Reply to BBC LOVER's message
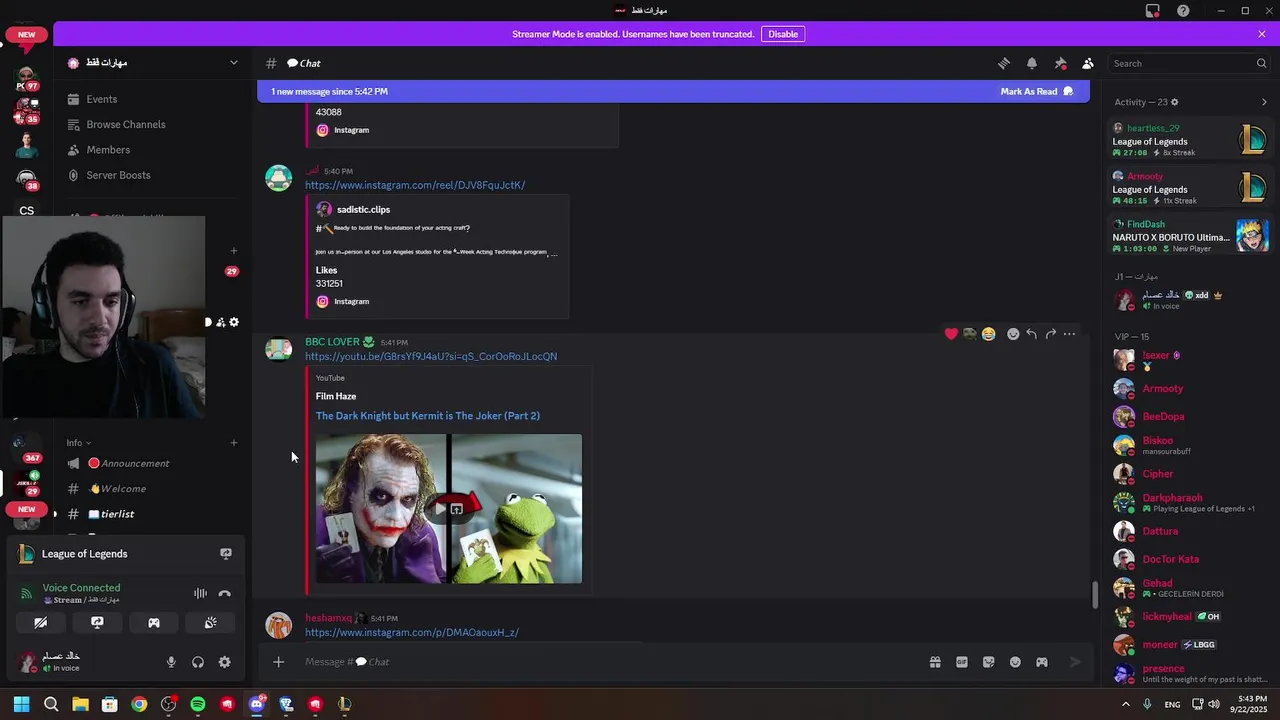1280x720 pixels. point(1032,334)
